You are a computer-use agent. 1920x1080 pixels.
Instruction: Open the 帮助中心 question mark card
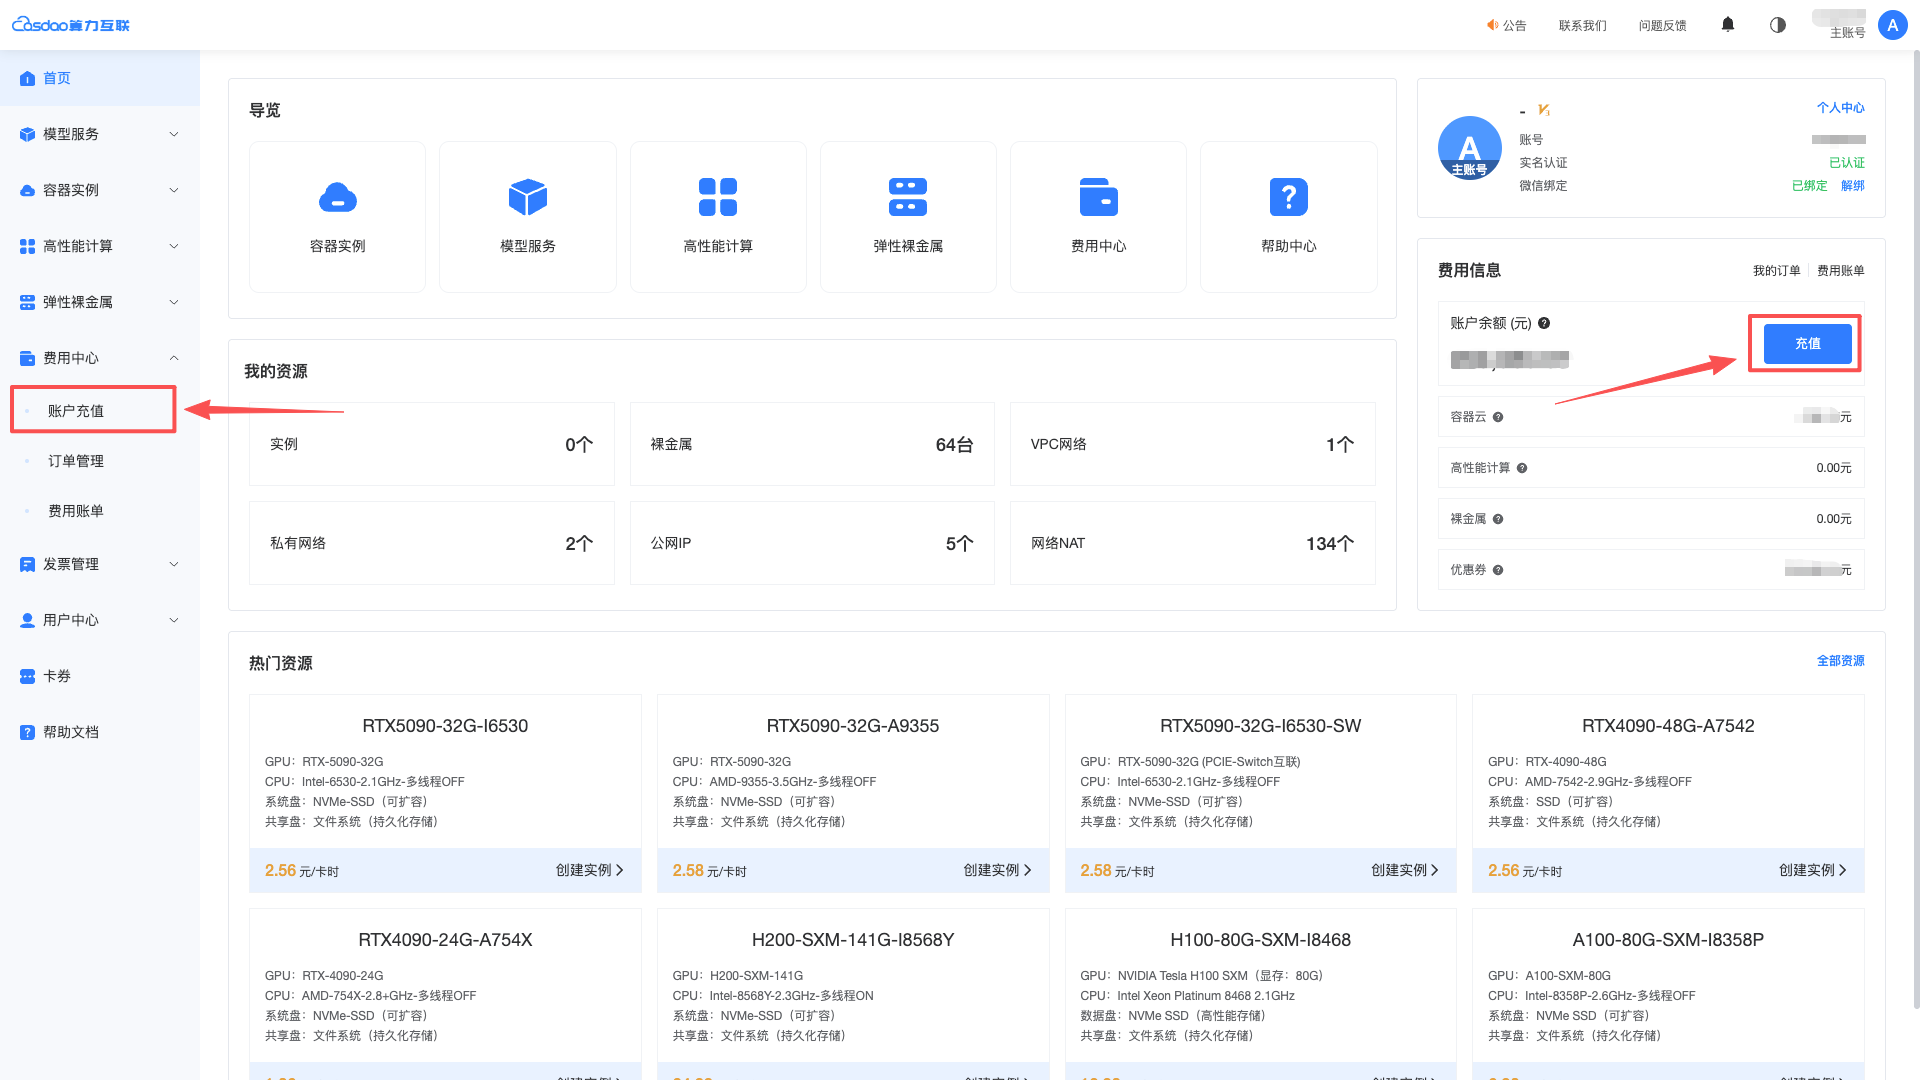coord(1289,217)
